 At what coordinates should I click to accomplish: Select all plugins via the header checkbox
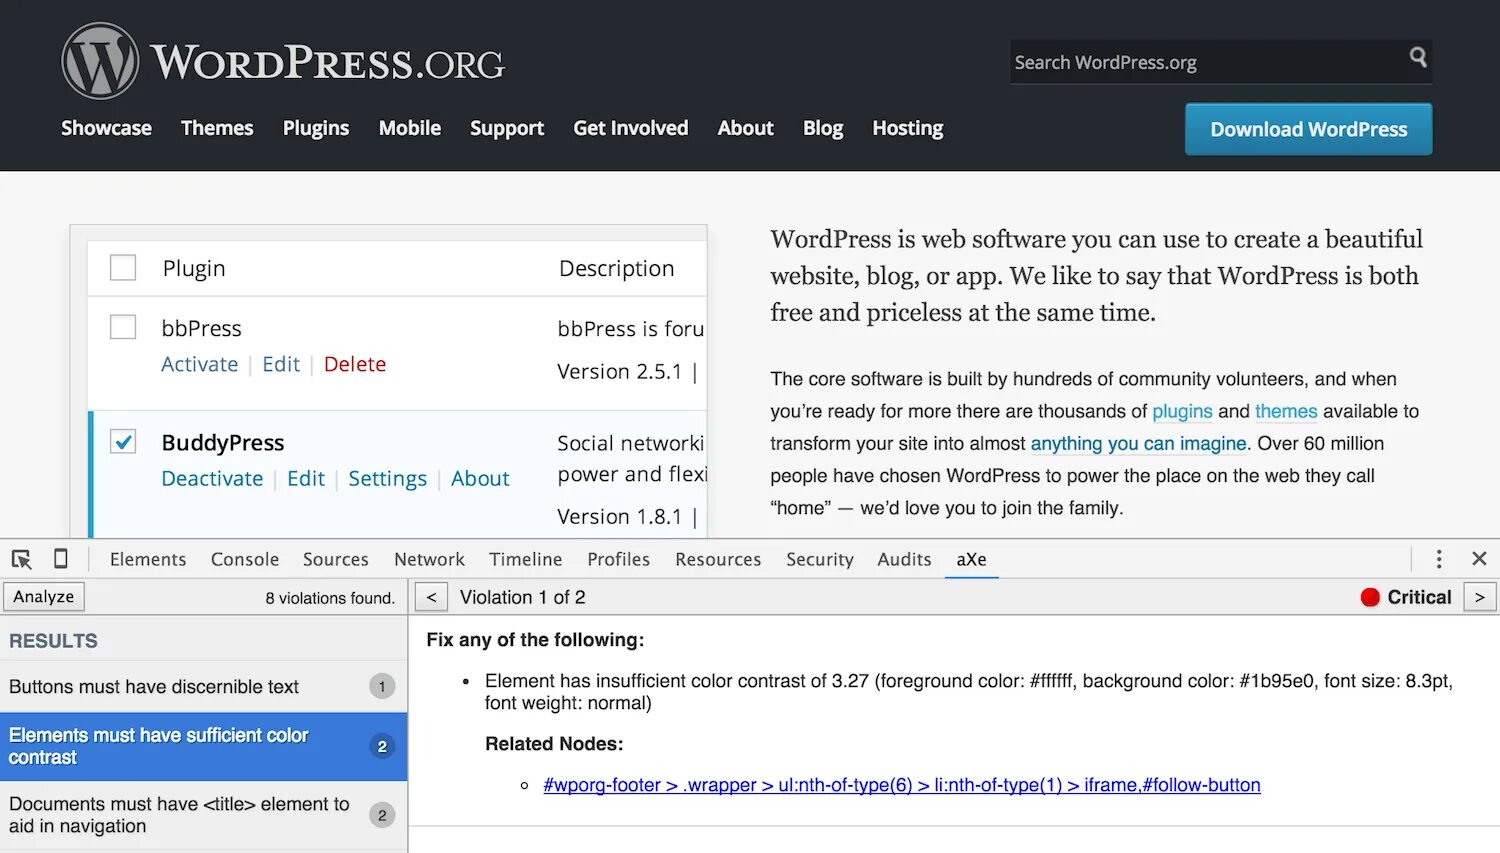(122, 267)
